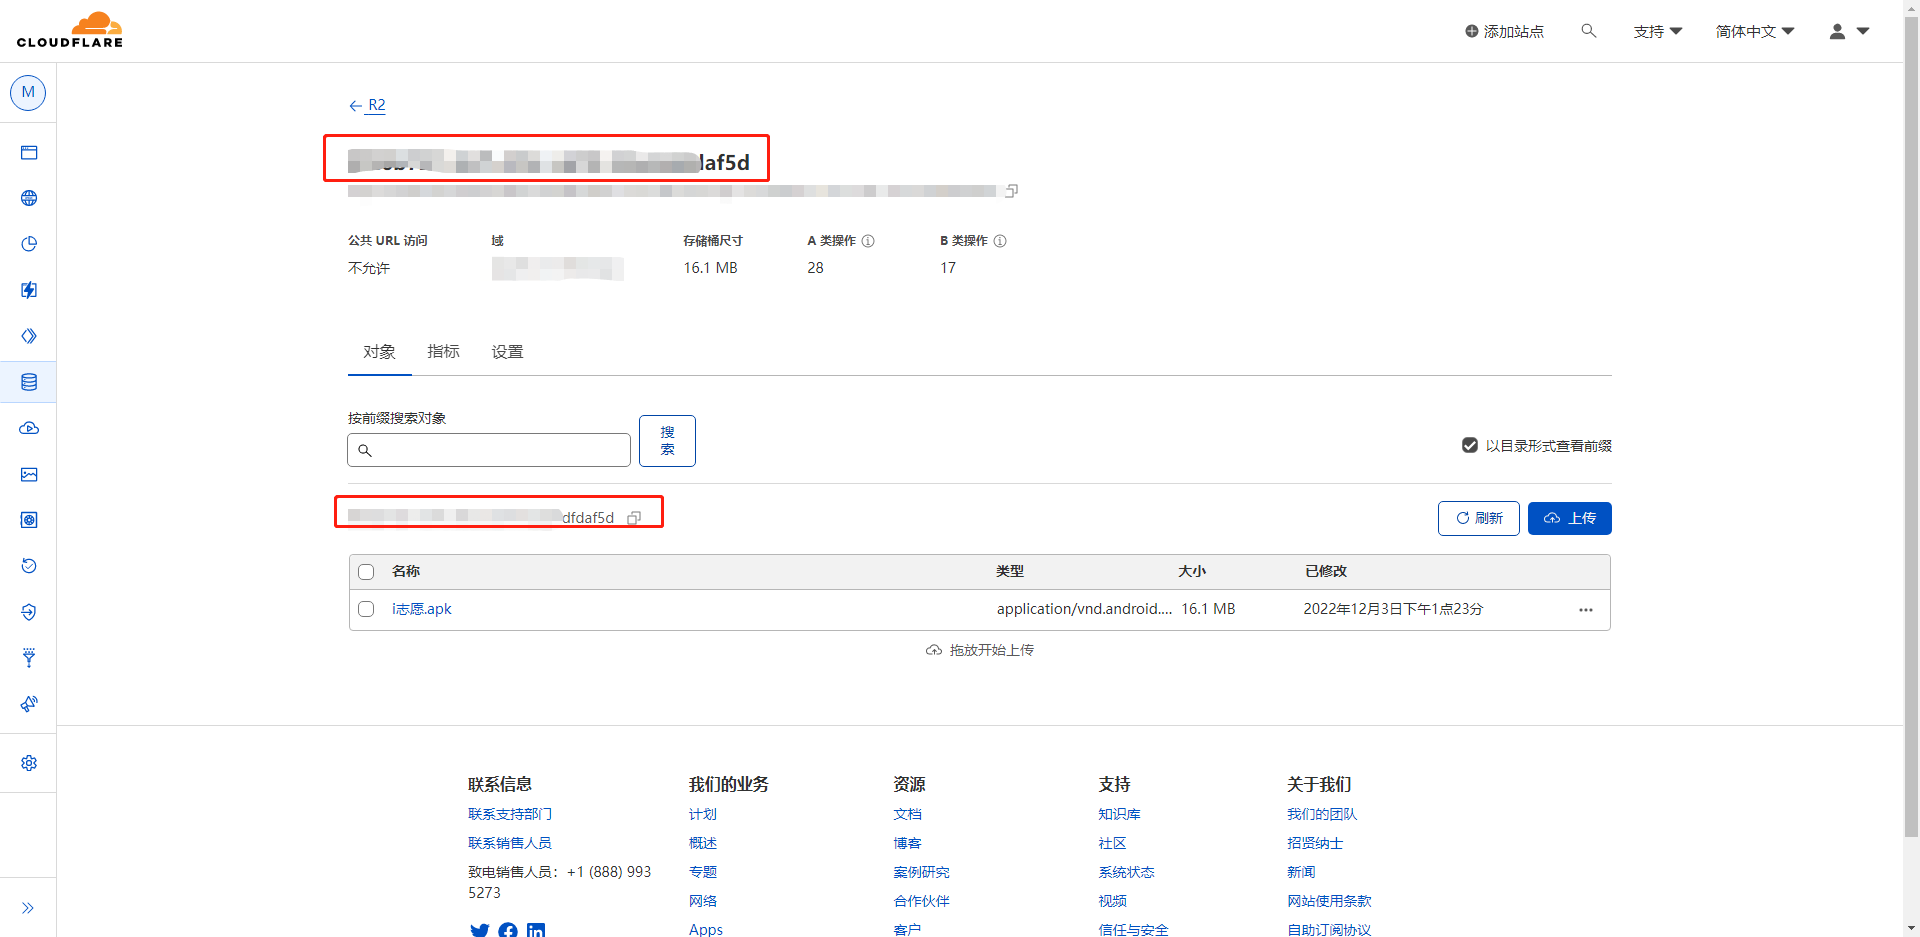Open more actions menu for i志愿.apk
Screen dimensions: 1920x937
pos(1586,610)
